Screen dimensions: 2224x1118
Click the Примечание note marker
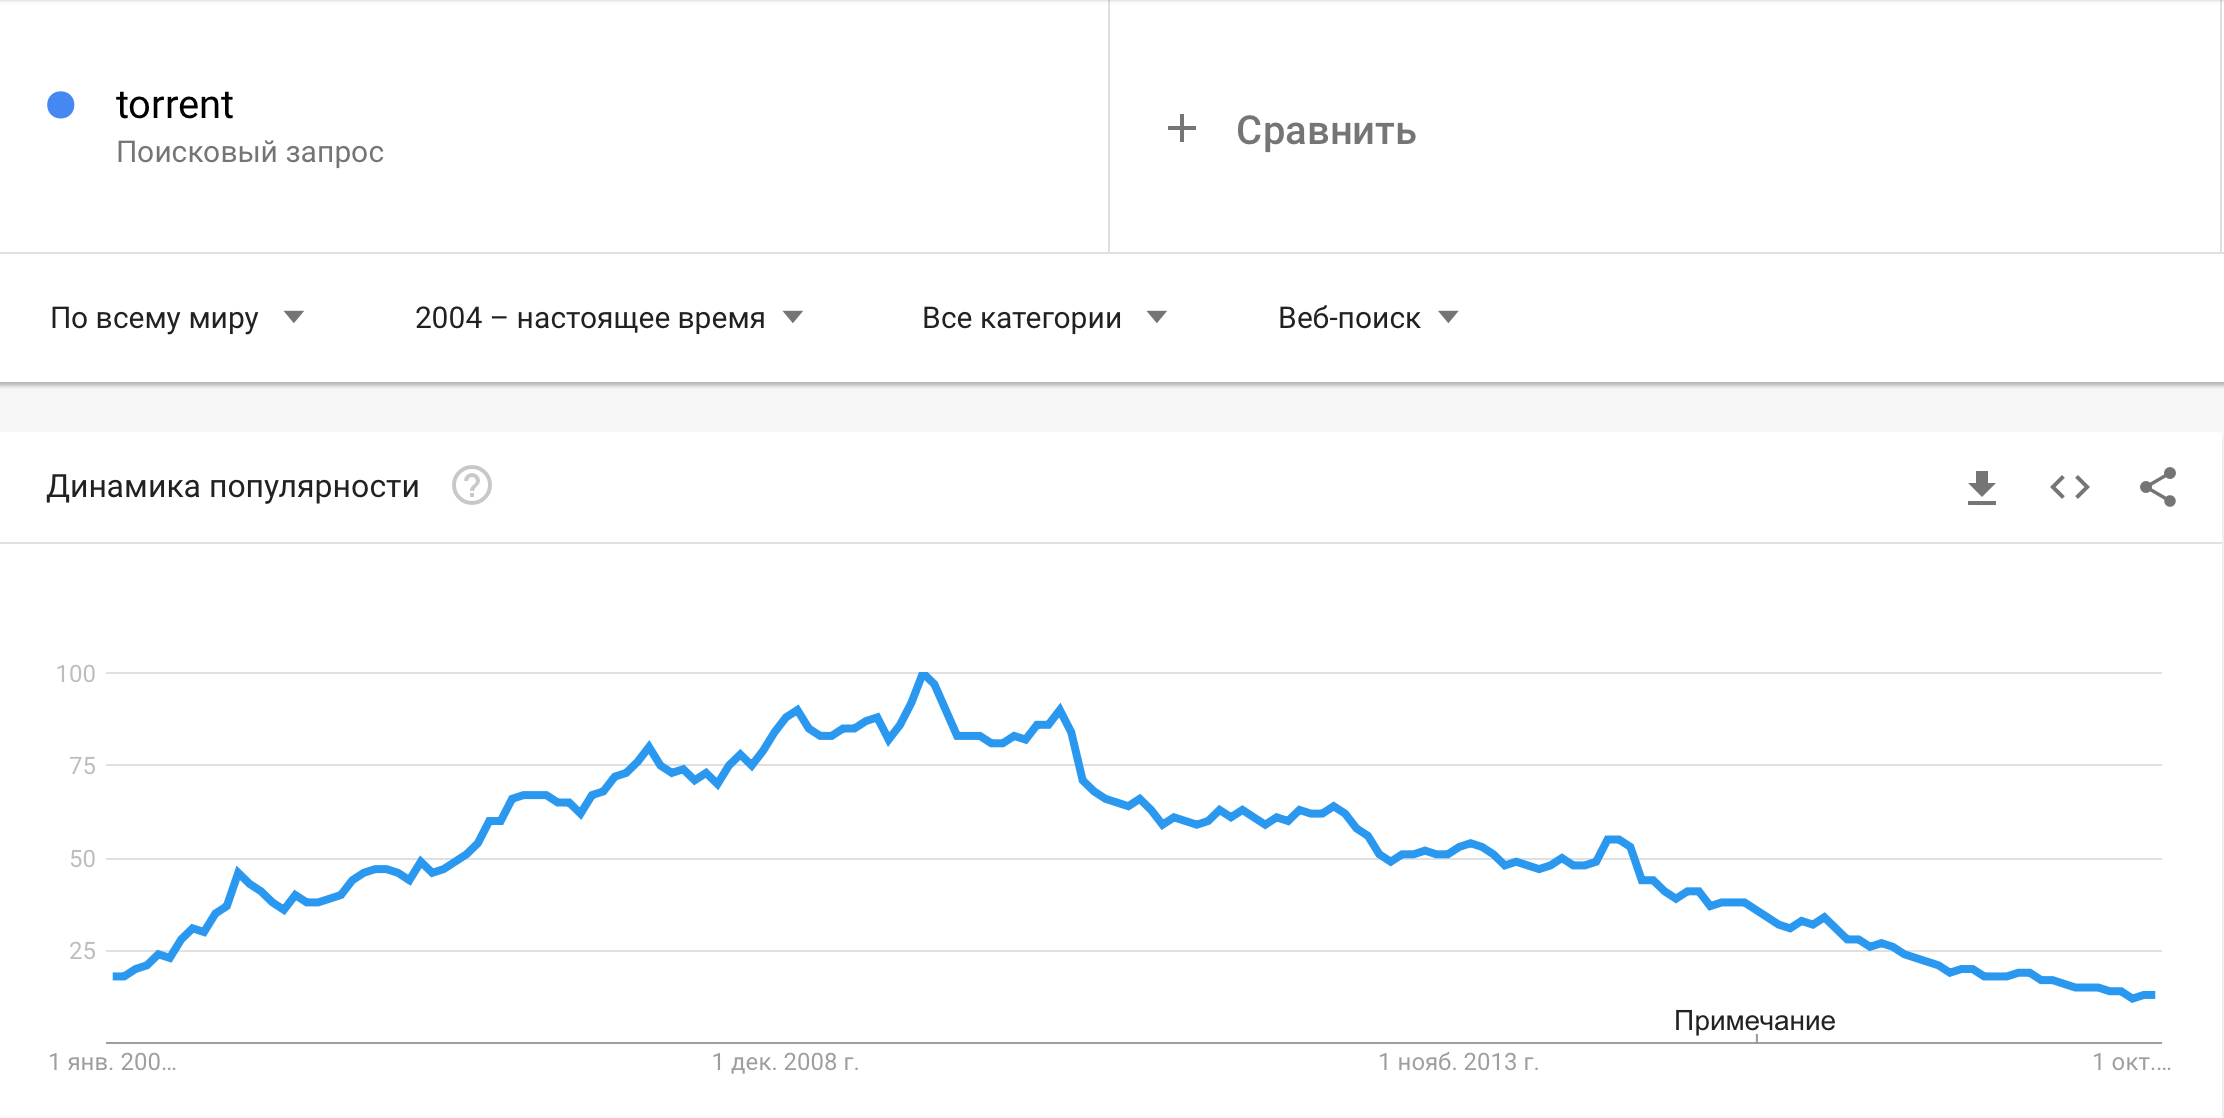(x=1755, y=1021)
